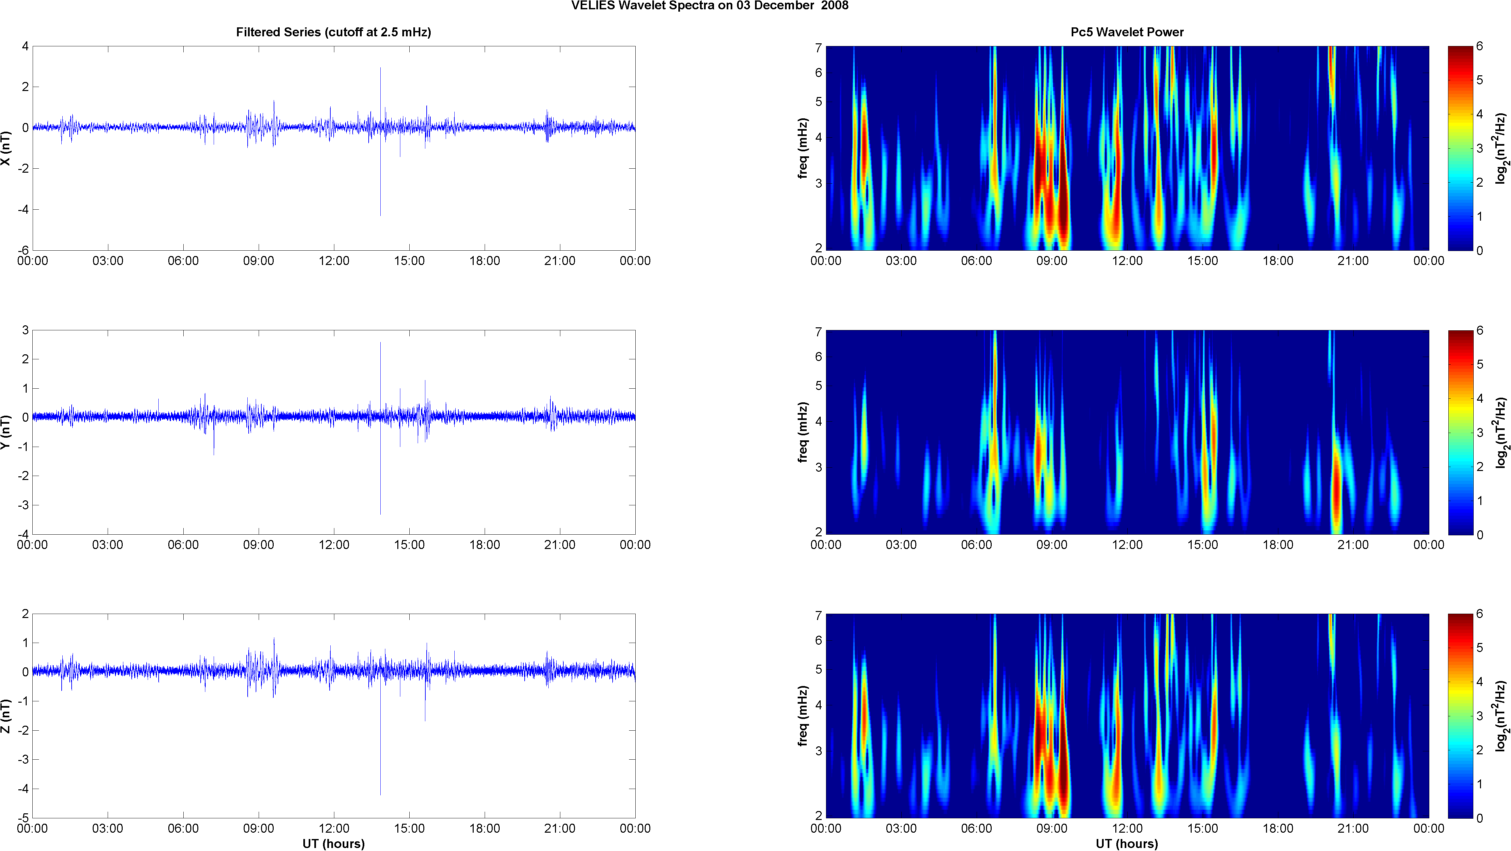Click the 'Y (nT)' axis label
Screen dimensions: 1511x851
[x=7, y=432]
